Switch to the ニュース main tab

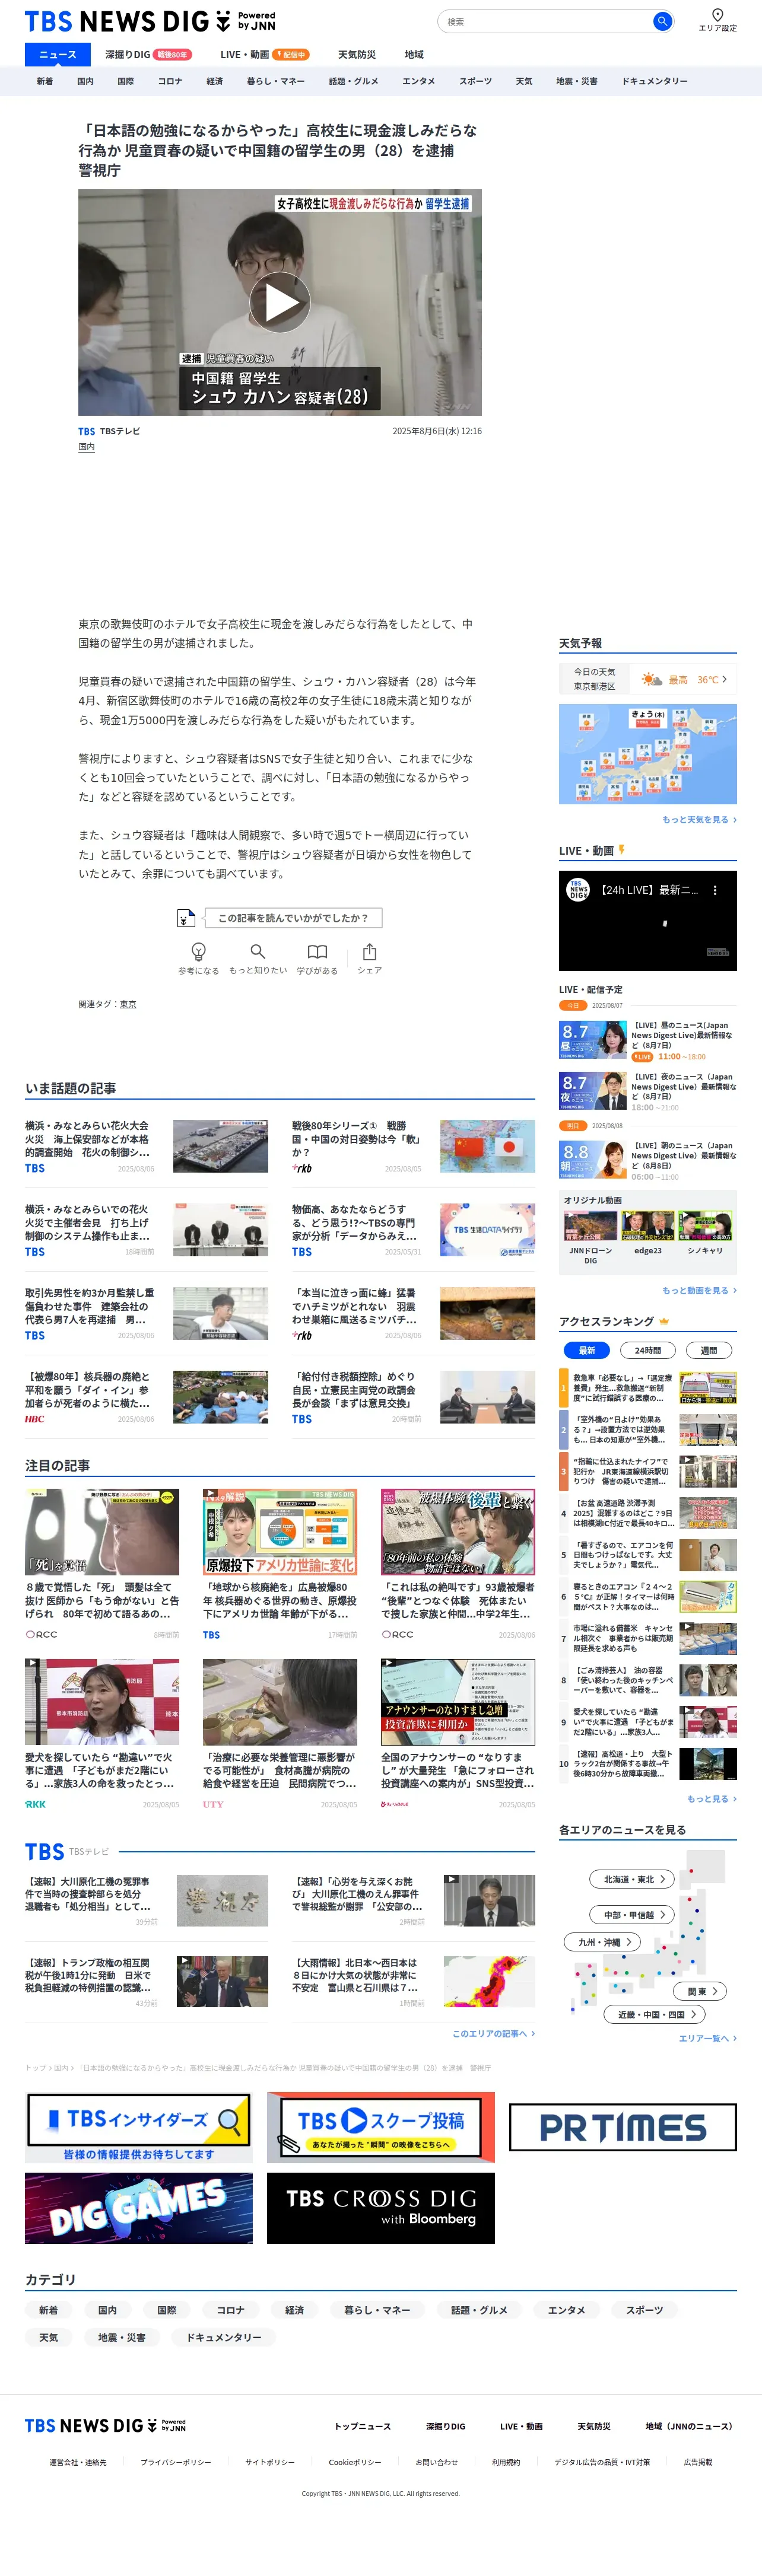coord(58,54)
